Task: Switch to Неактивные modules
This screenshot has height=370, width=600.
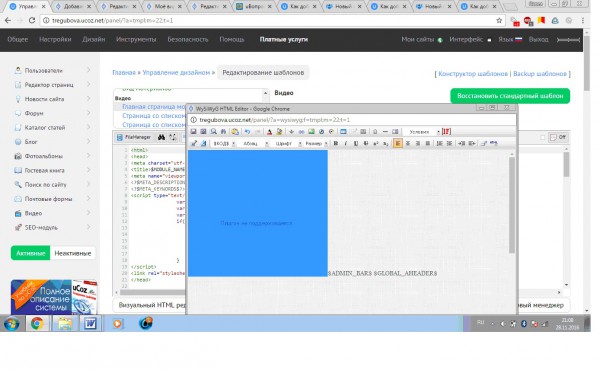Action: 73,253
